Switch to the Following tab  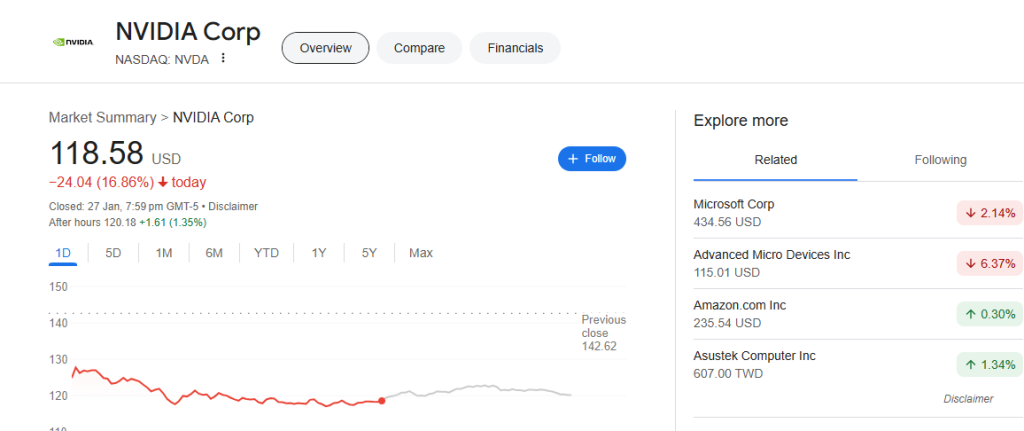pos(940,160)
